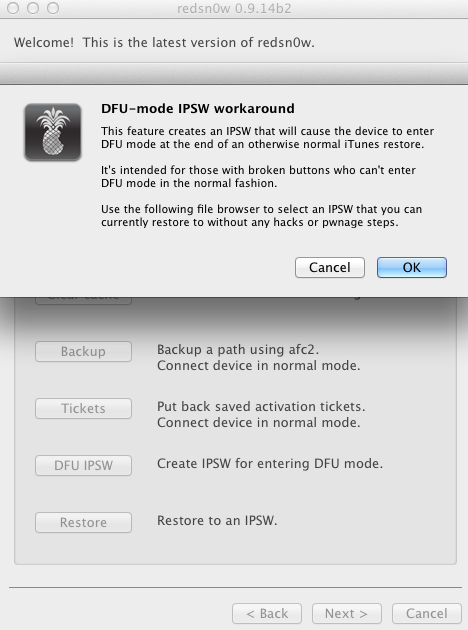Click the 'Welcome! This is the latest version' text

pyautogui.click(x=164, y=43)
